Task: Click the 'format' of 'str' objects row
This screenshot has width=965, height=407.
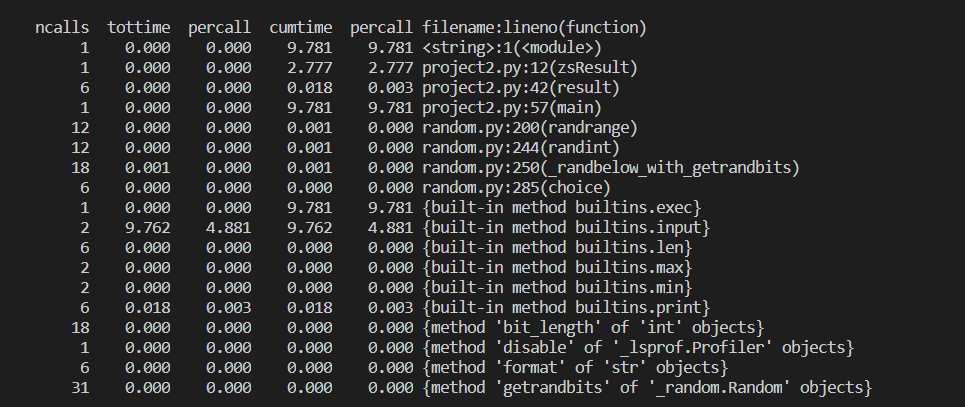Action: (575, 367)
